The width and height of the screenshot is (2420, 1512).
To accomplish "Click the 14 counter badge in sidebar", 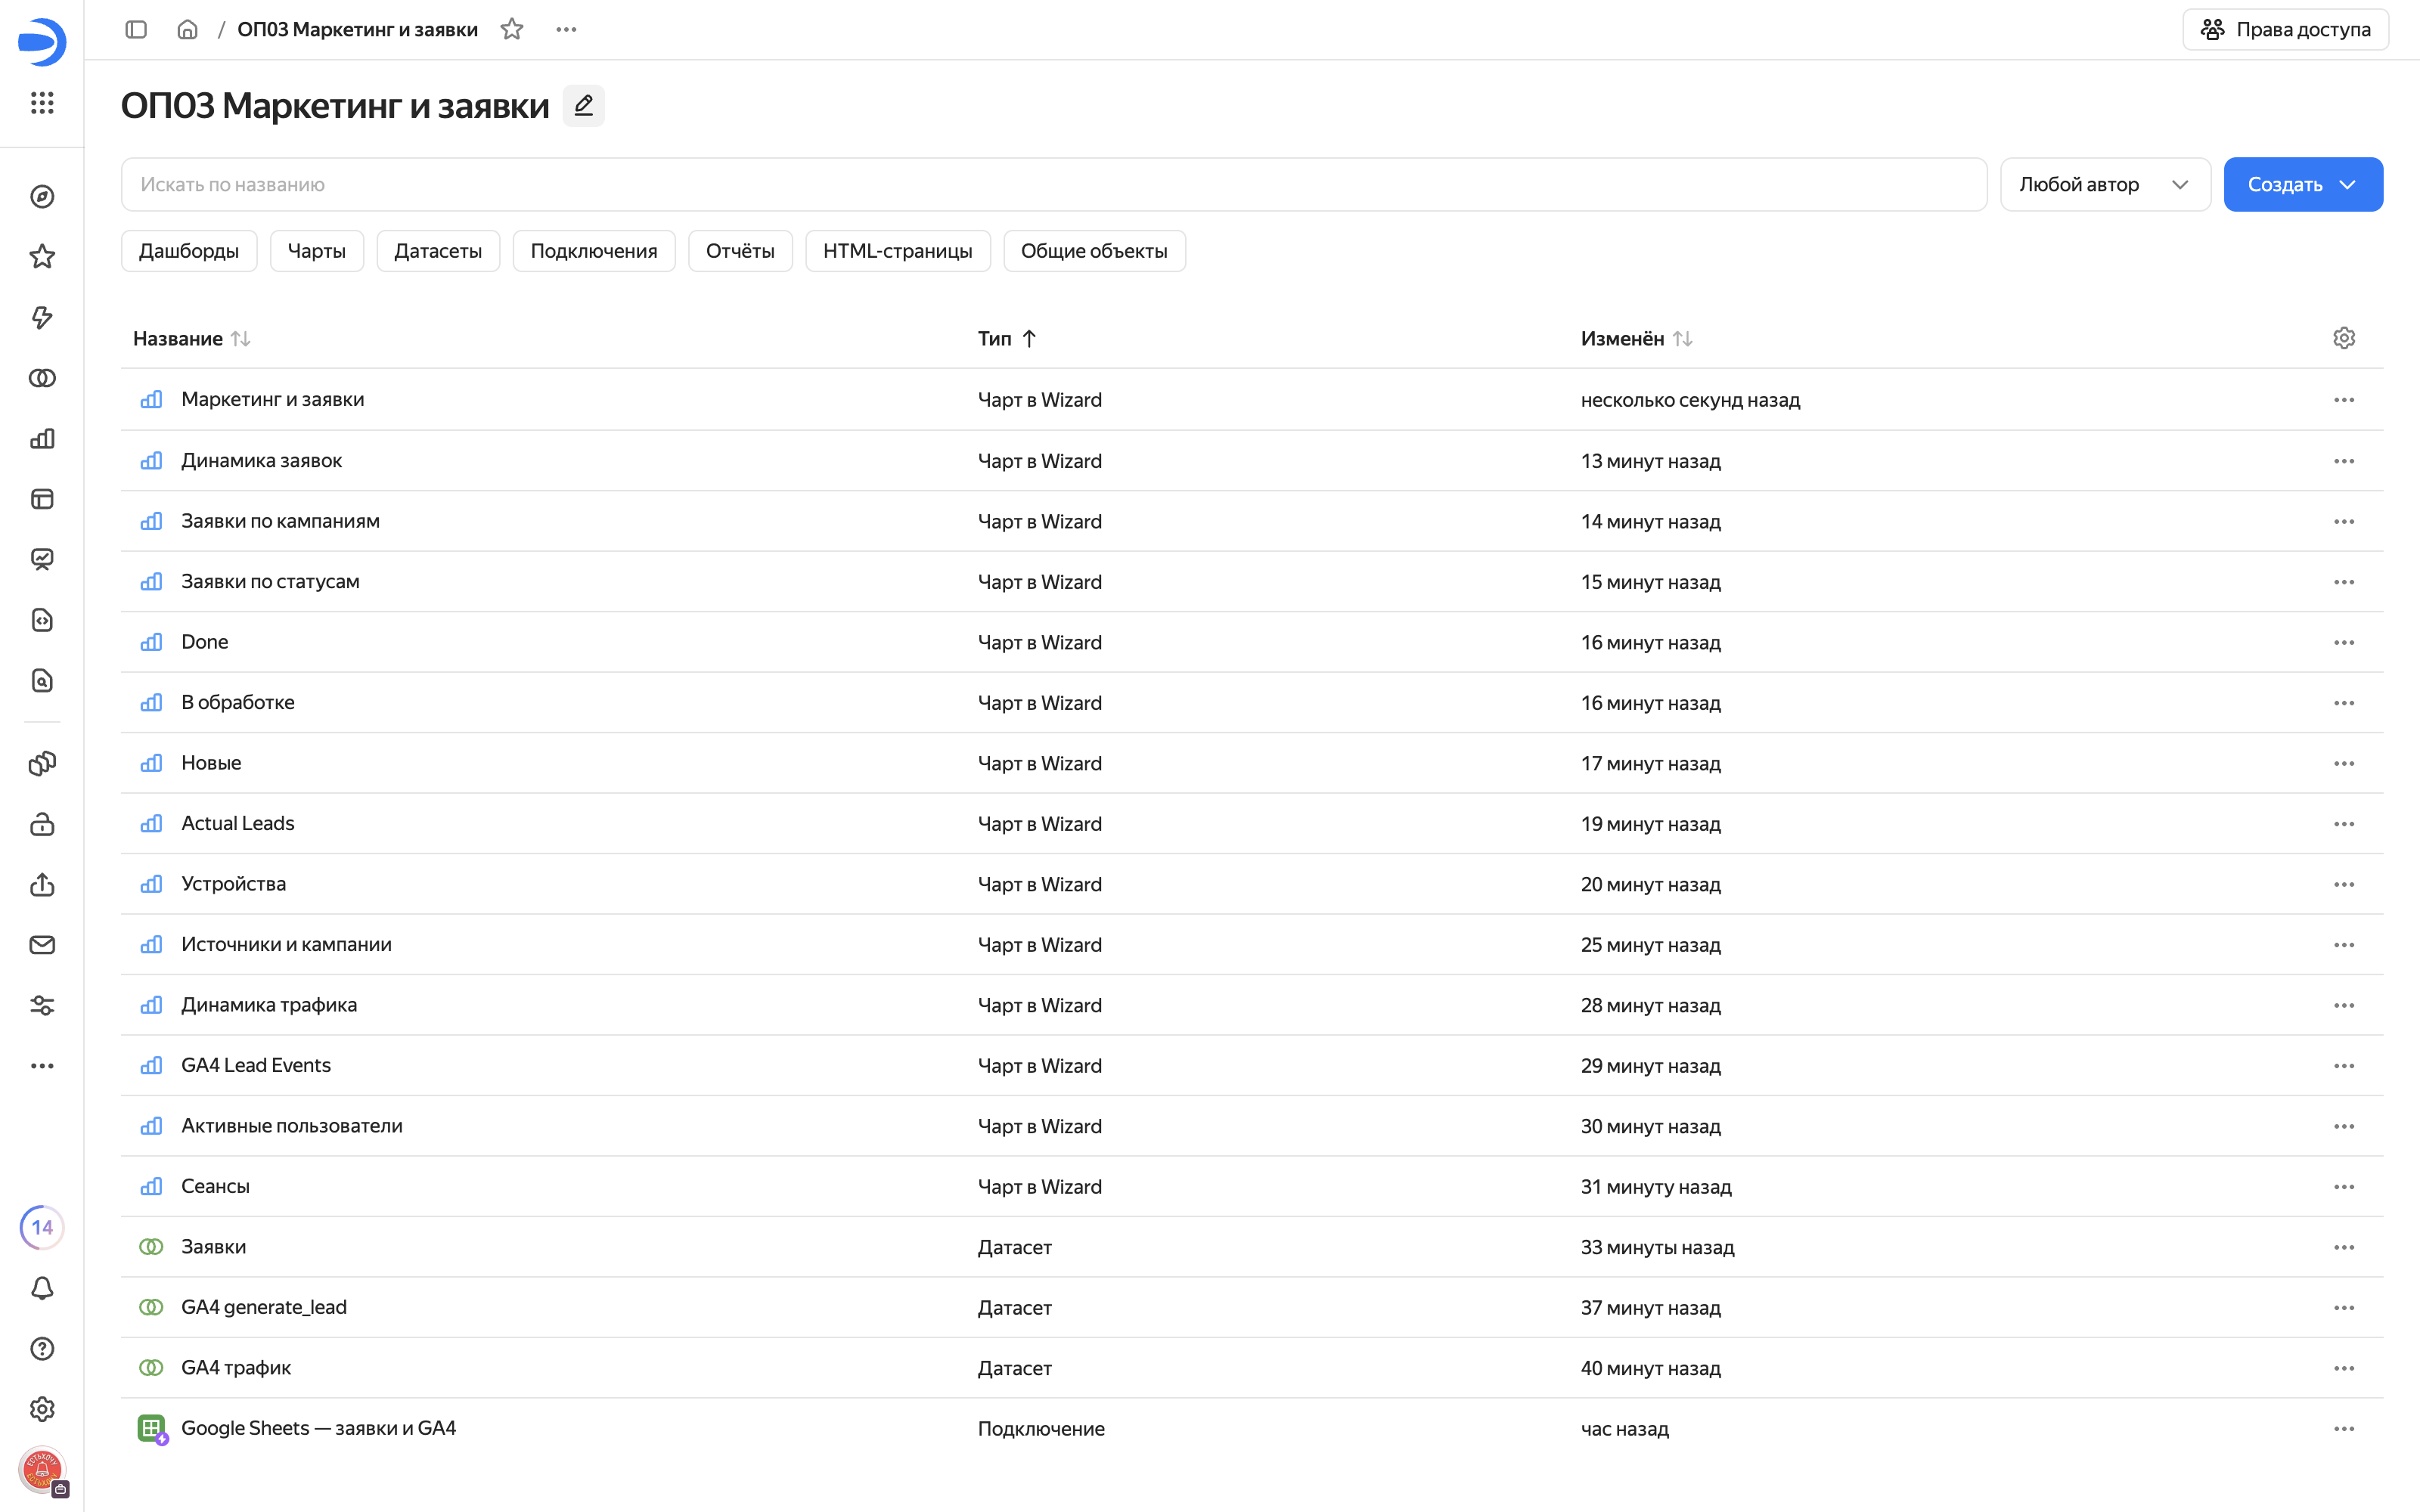I will click(x=42, y=1227).
